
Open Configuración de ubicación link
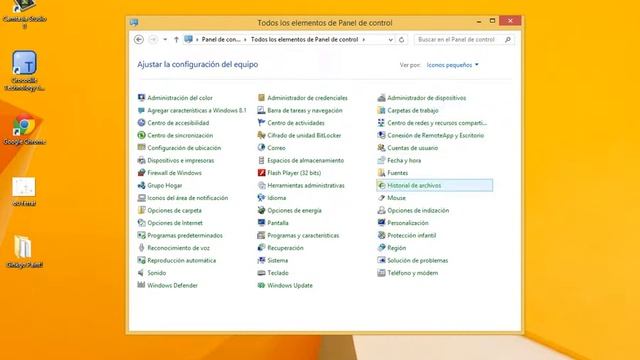pyautogui.click(x=184, y=148)
